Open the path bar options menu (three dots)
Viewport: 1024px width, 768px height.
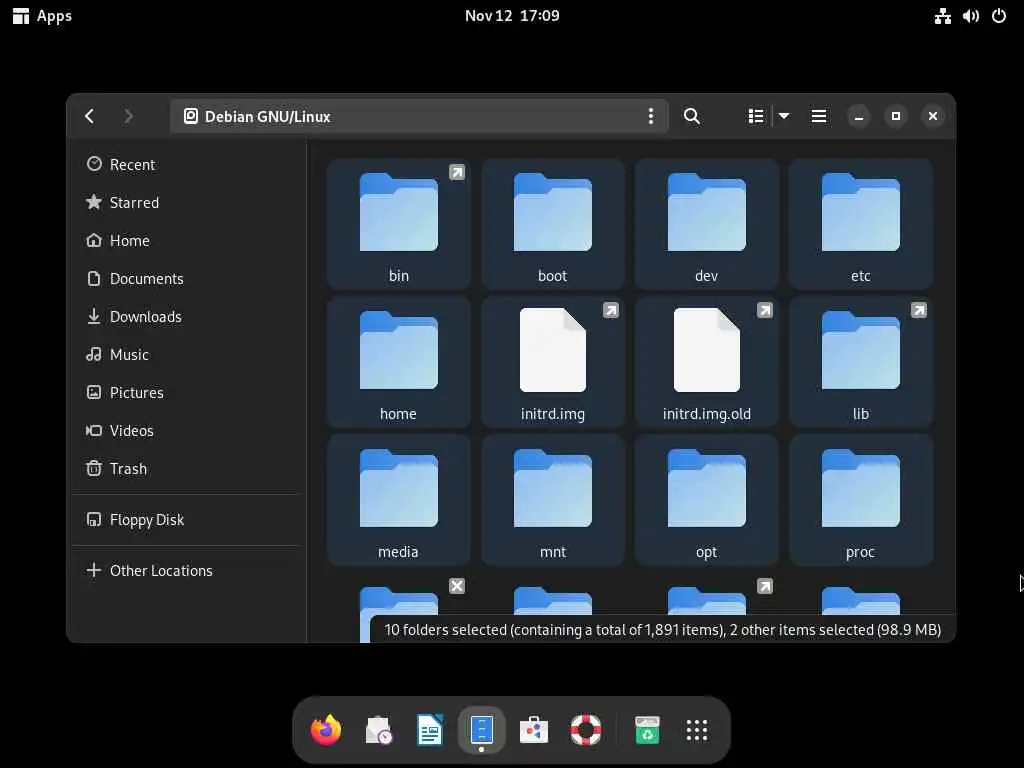point(650,116)
